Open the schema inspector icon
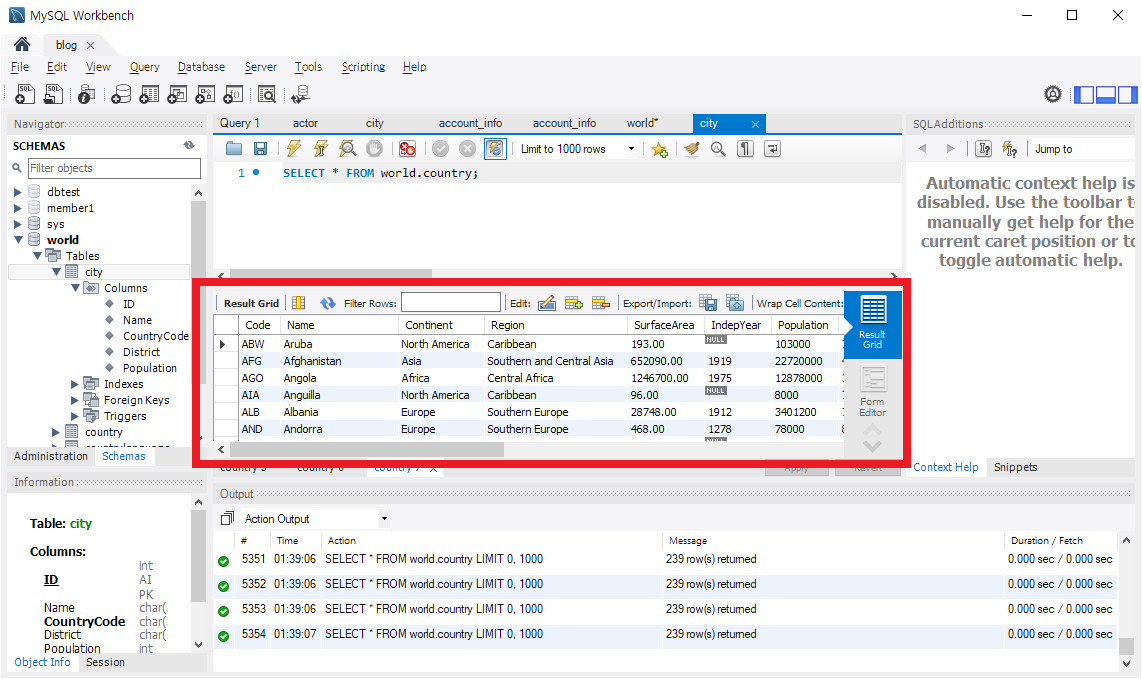Image resolution: width=1142 pixels, height=679 pixels. 86,94
